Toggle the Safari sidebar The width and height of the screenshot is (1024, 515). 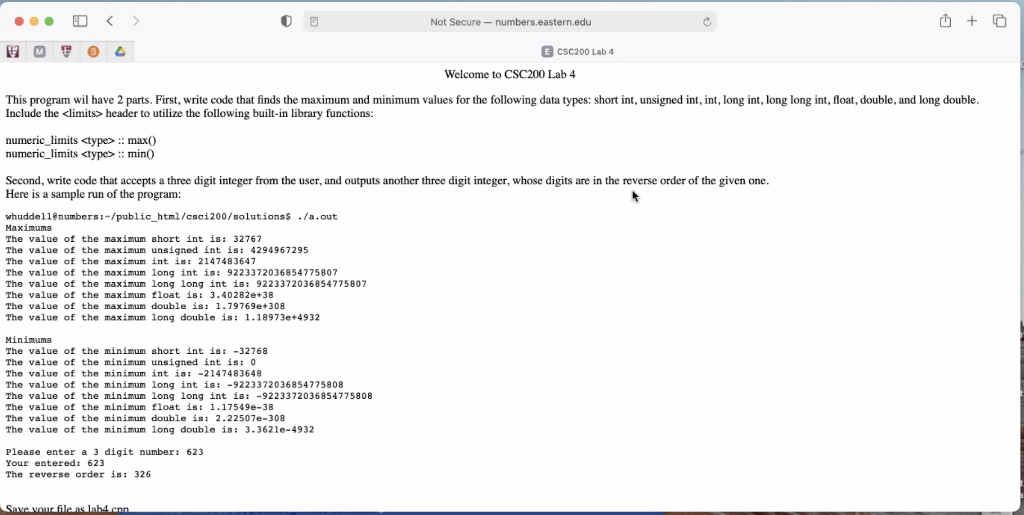80,22
